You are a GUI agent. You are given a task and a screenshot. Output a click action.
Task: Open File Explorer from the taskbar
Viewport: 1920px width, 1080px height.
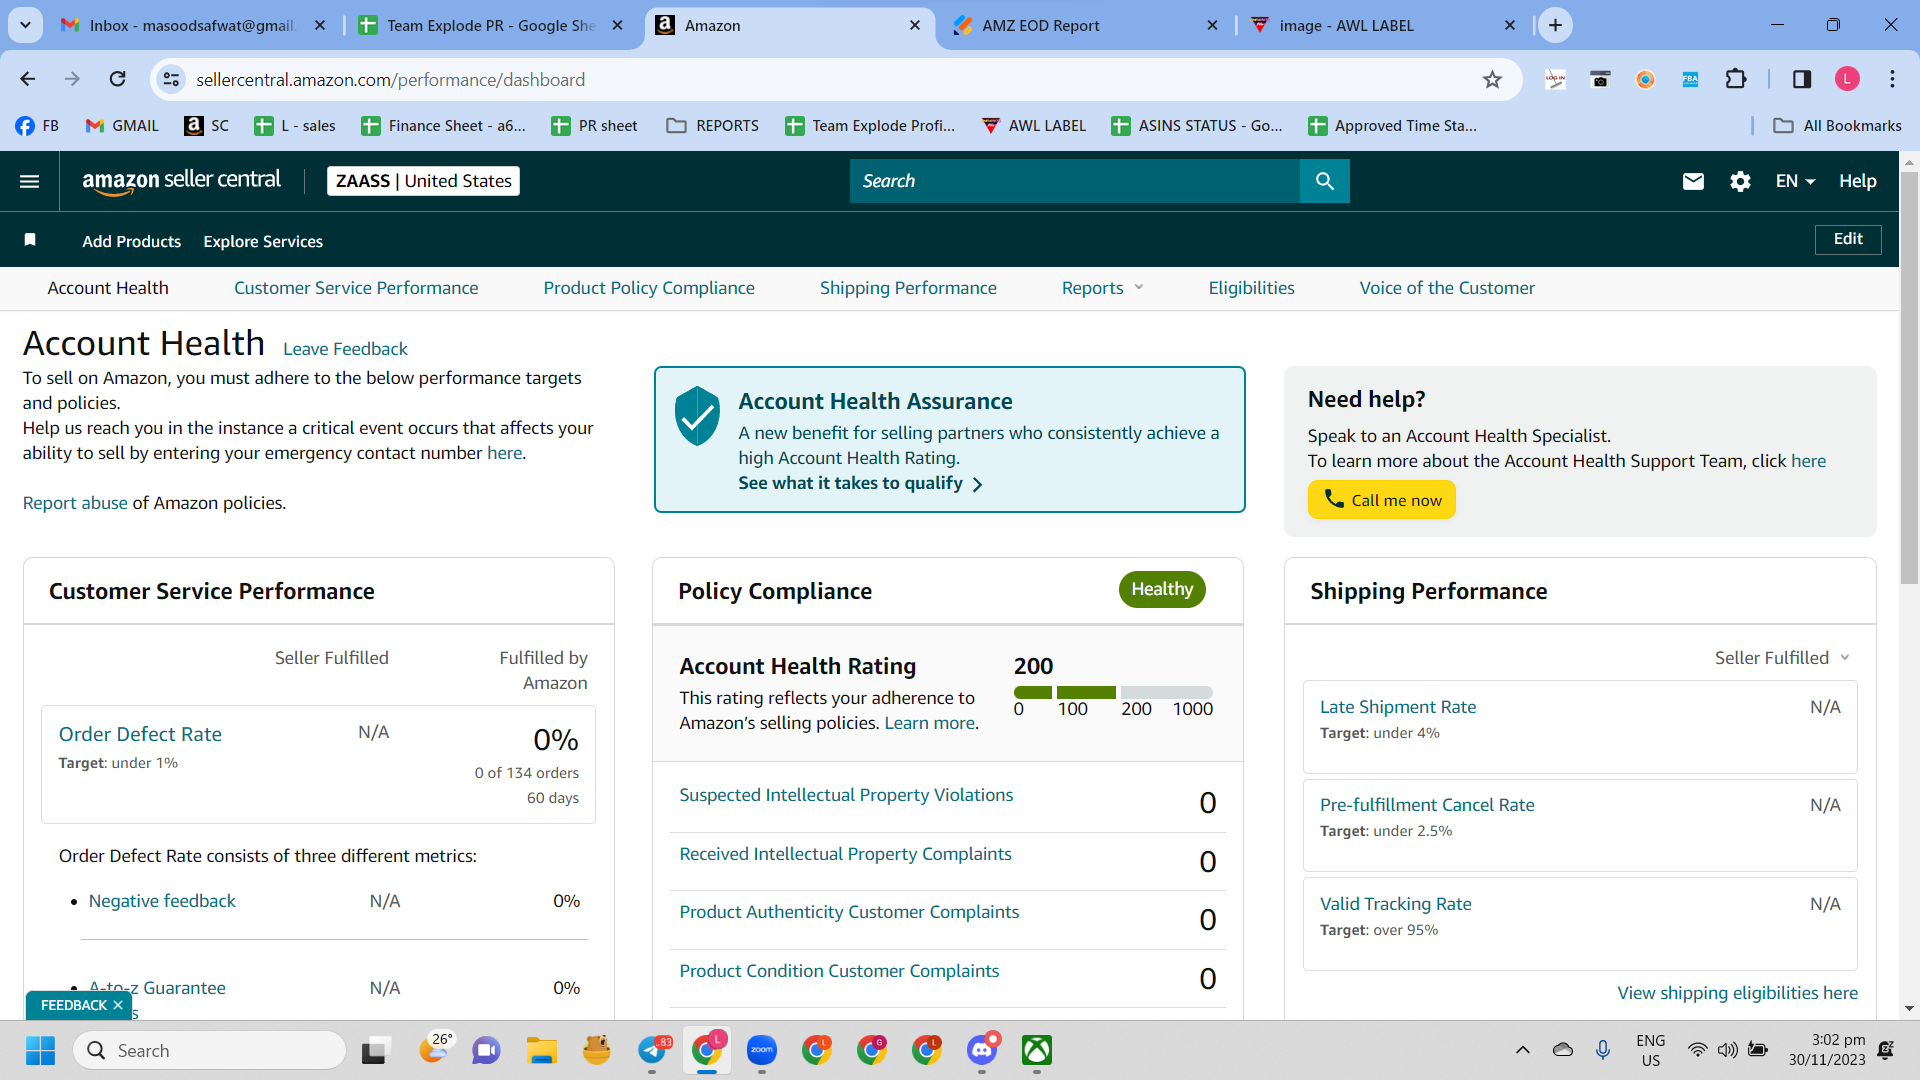pos(541,1050)
